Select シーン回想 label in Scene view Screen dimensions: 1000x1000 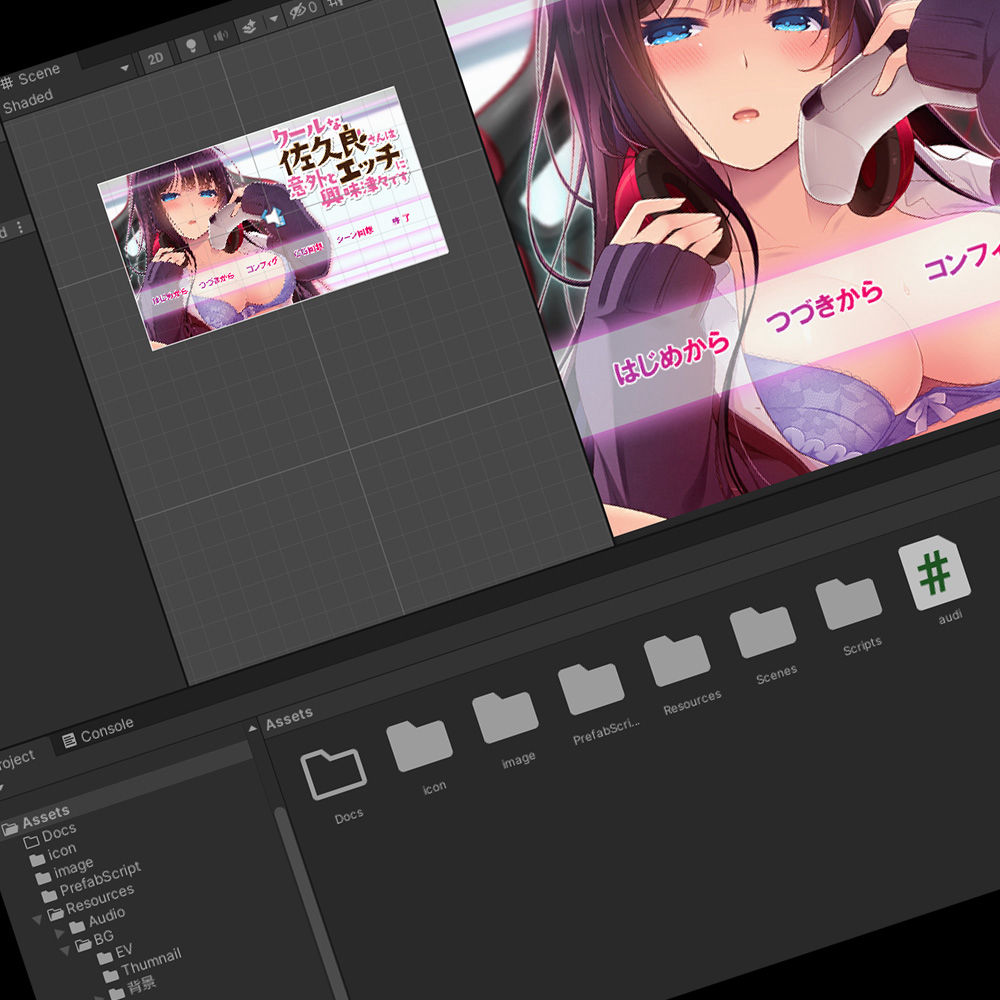355,235
